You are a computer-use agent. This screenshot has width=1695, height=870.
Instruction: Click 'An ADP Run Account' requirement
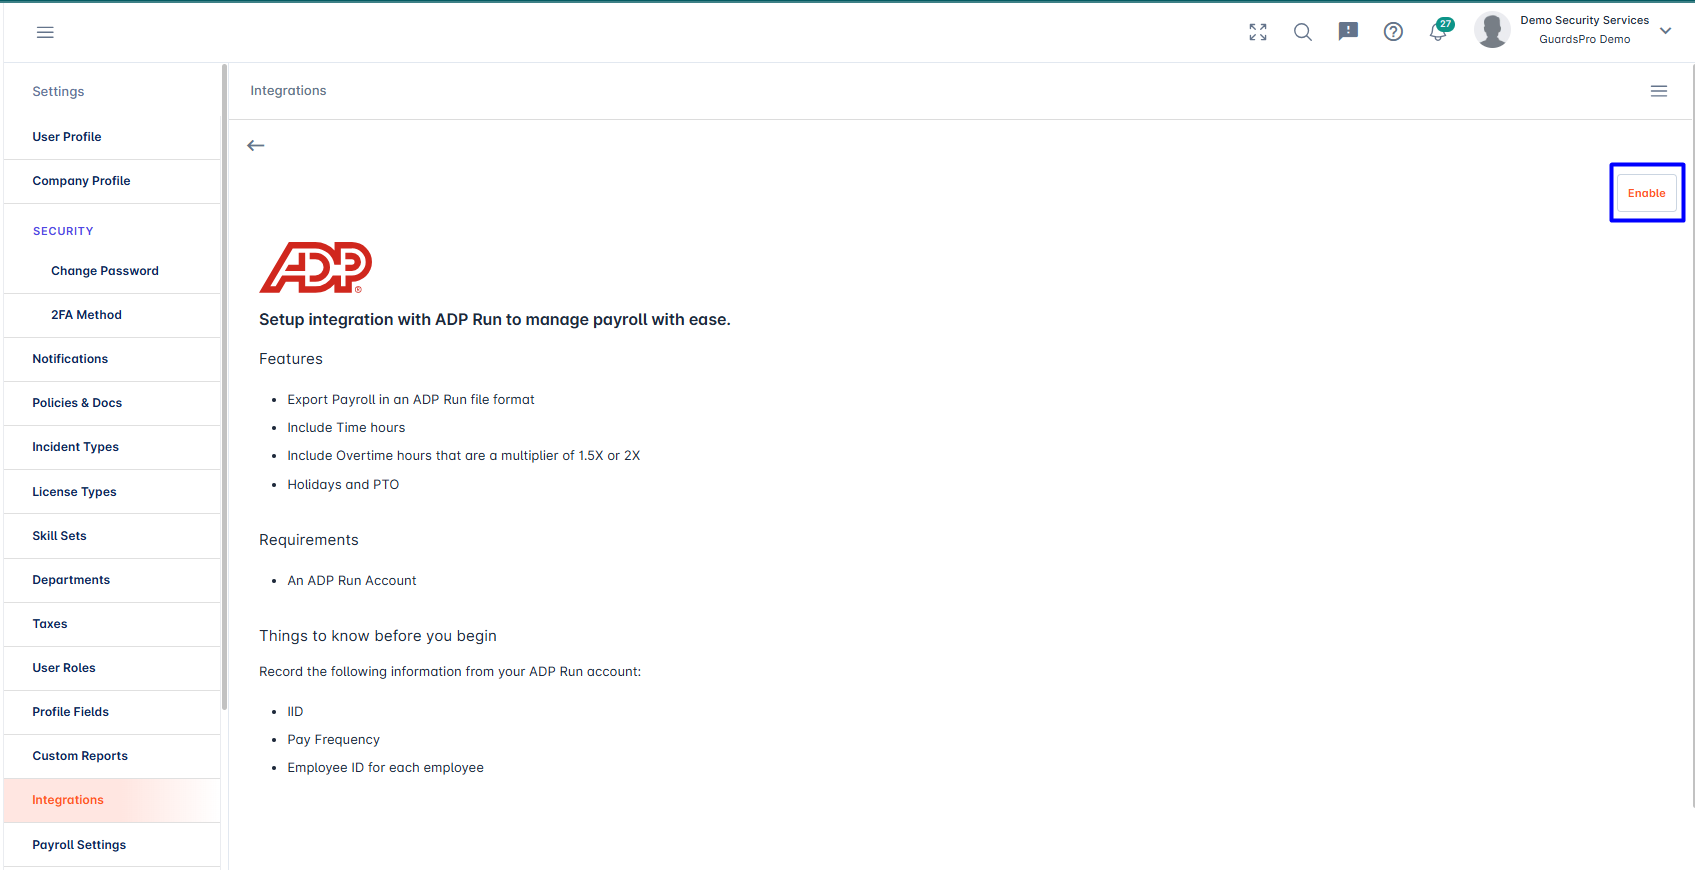point(352,580)
